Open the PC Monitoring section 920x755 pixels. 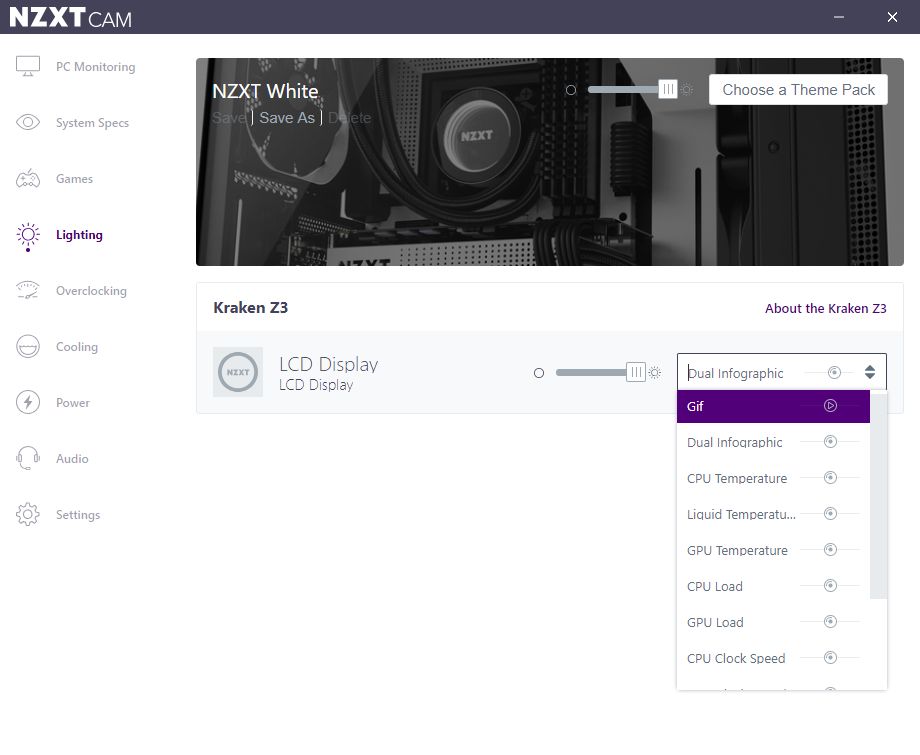coord(96,67)
